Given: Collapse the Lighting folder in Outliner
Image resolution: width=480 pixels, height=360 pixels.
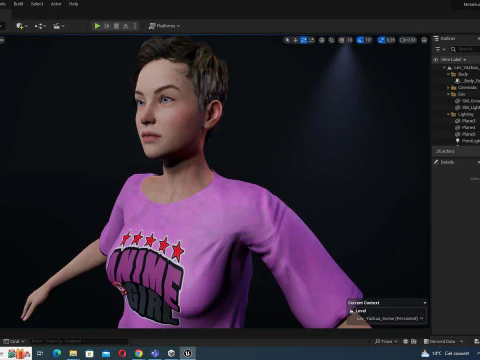Looking at the screenshot, I should click(448, 114).
